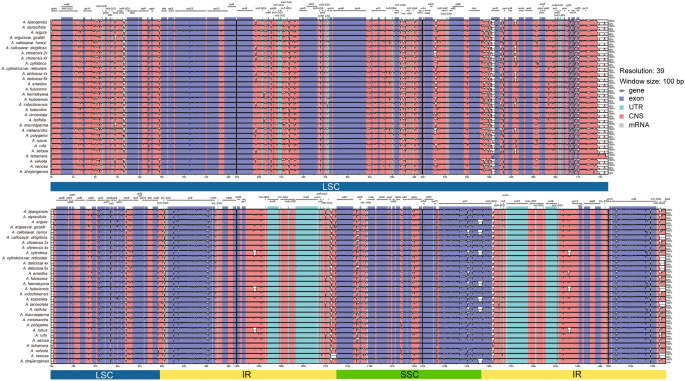685x381 pixels.
Task: Click 'A. zhejiangensis' label in the upper panel
Action: 34,172
